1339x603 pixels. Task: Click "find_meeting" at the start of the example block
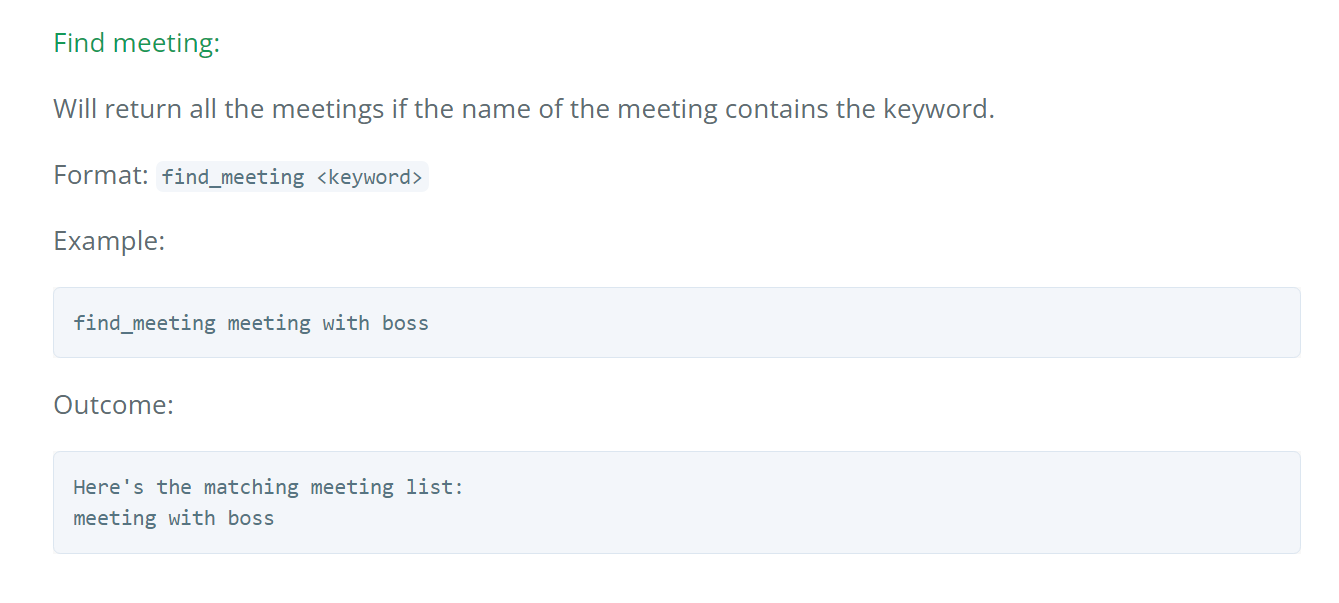[144, 323]
